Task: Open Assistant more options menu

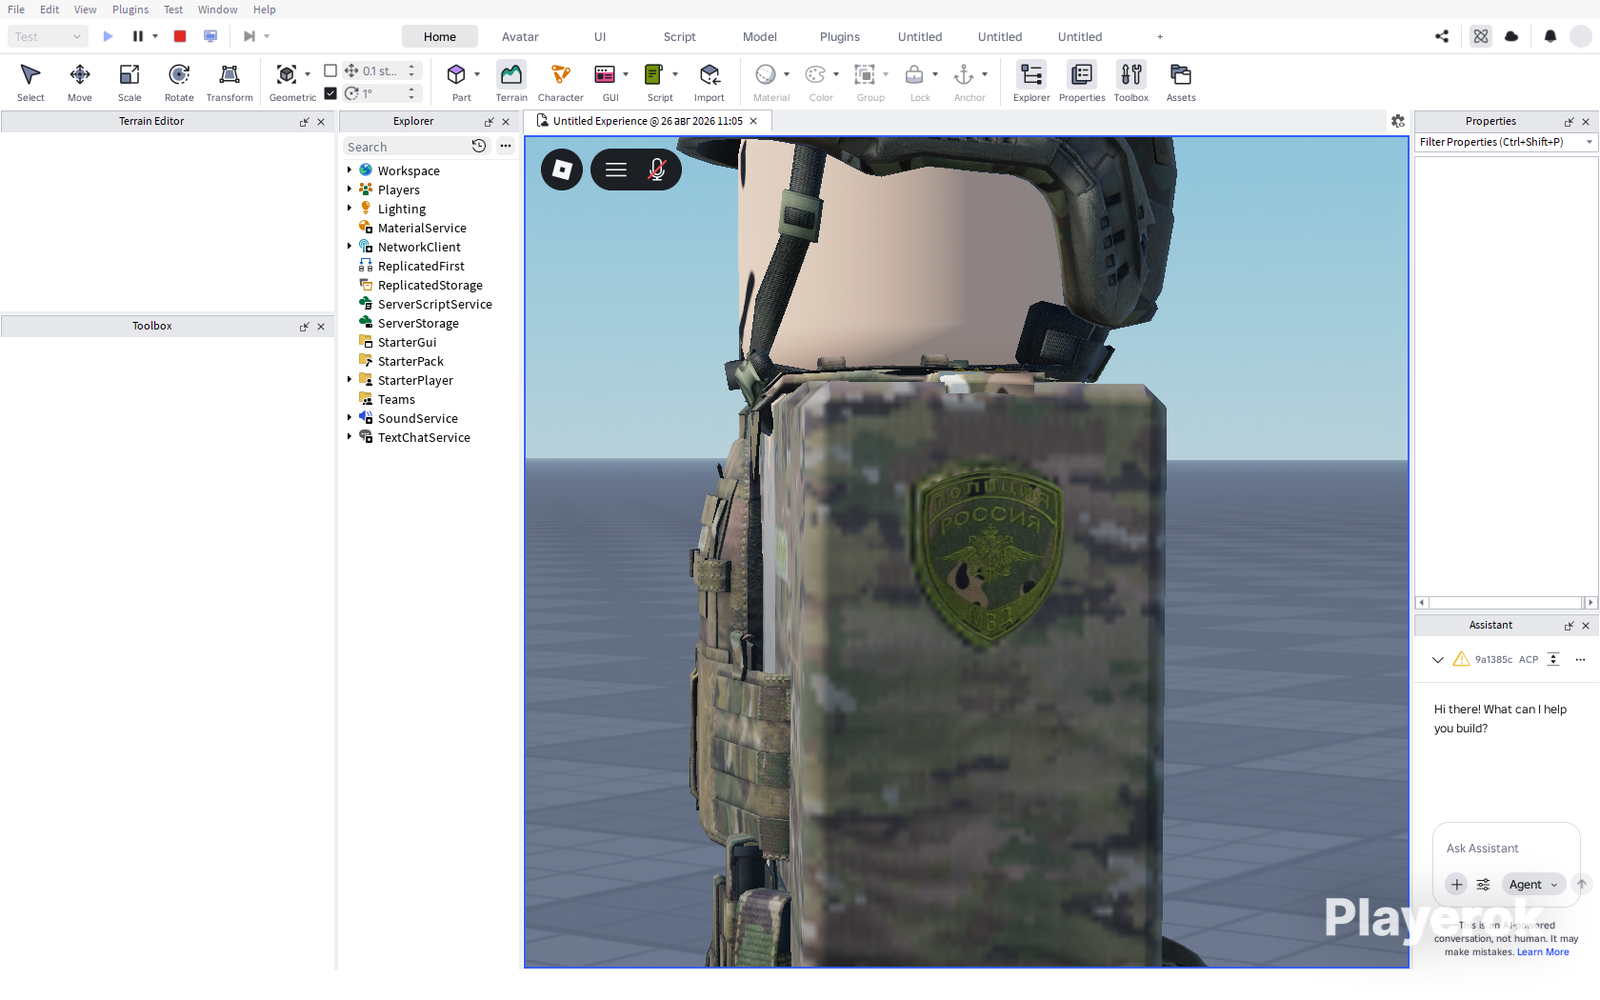Action: (1581, 659)
